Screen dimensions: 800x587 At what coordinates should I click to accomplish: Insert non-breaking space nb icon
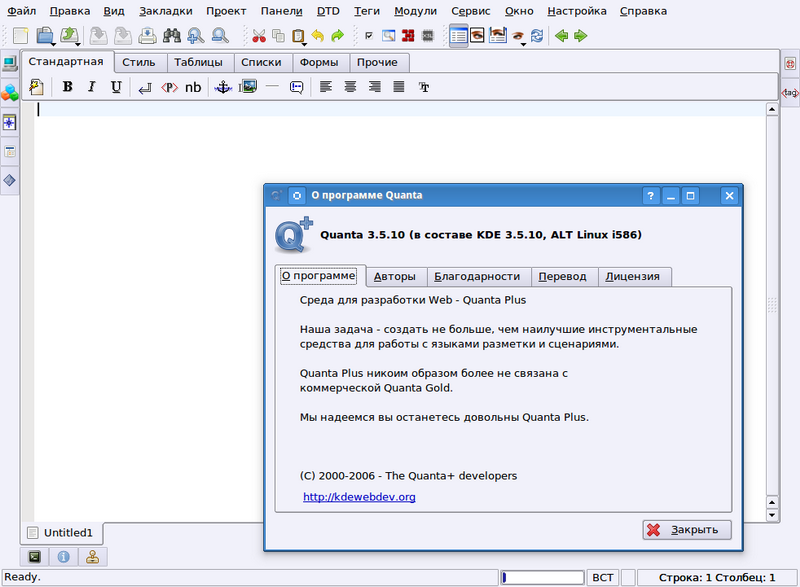pyautogui.click(x=193, y=88)
